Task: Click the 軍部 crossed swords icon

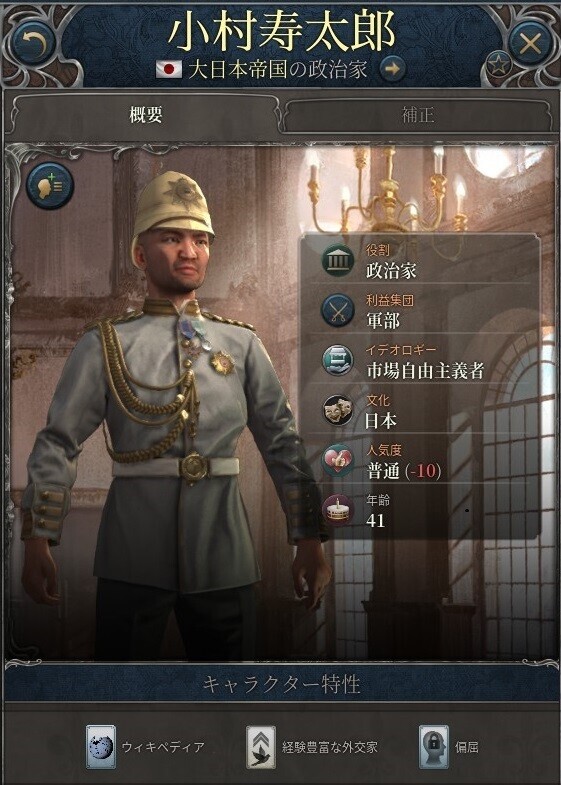Action: 338,310
